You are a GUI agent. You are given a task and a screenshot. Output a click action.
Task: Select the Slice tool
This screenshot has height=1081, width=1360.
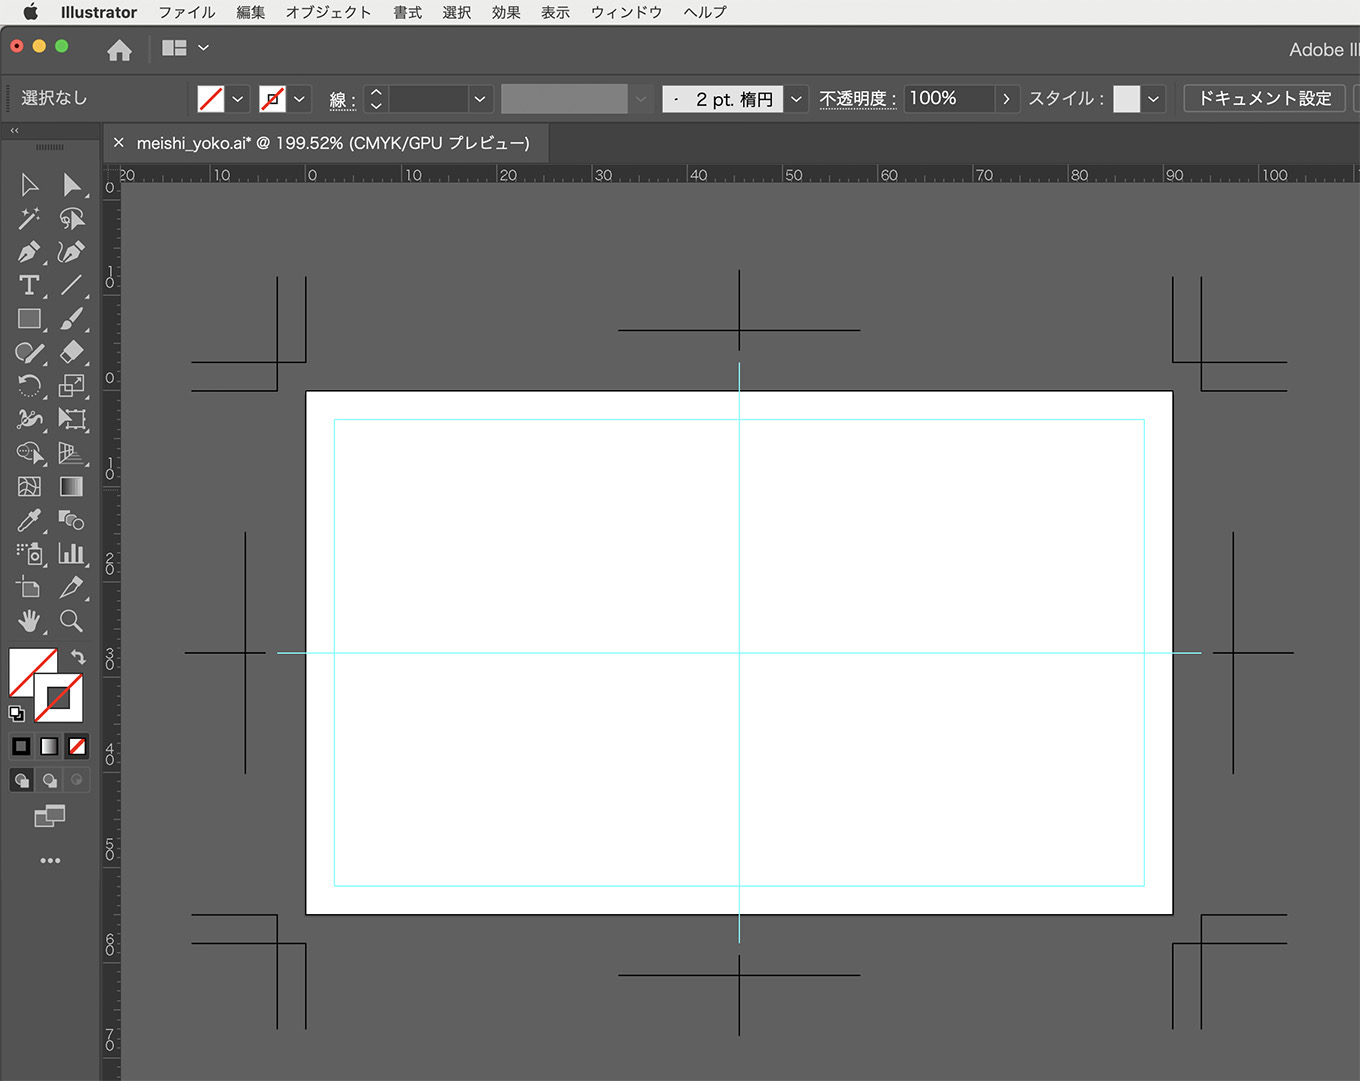(x=71, y=587)
